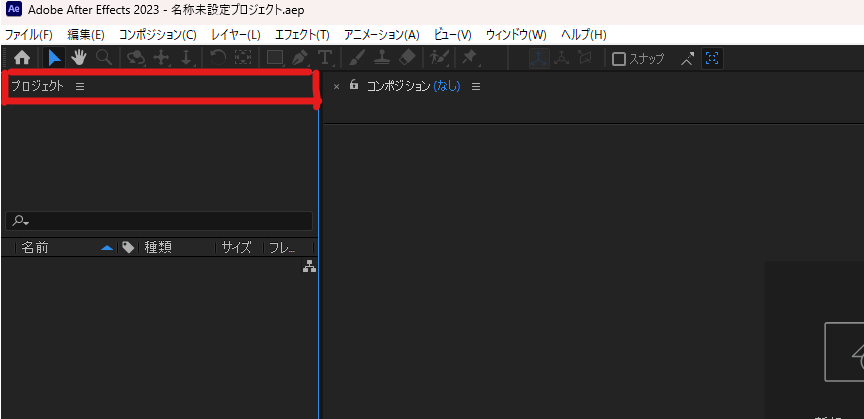Open the アニメーション(A) menu
This screenshot has width=864, height=419.
tap(382, 35)
